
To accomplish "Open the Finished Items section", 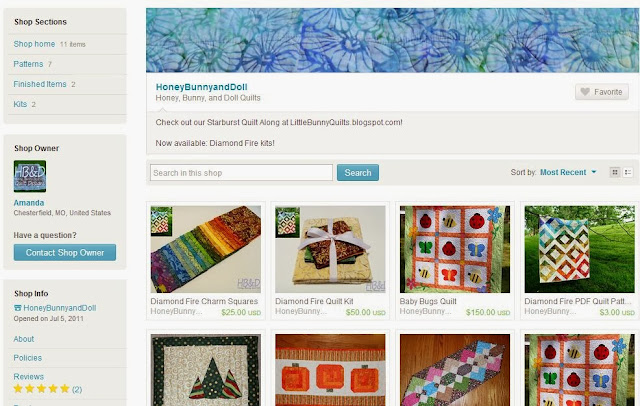I will [x=40, y=84].
